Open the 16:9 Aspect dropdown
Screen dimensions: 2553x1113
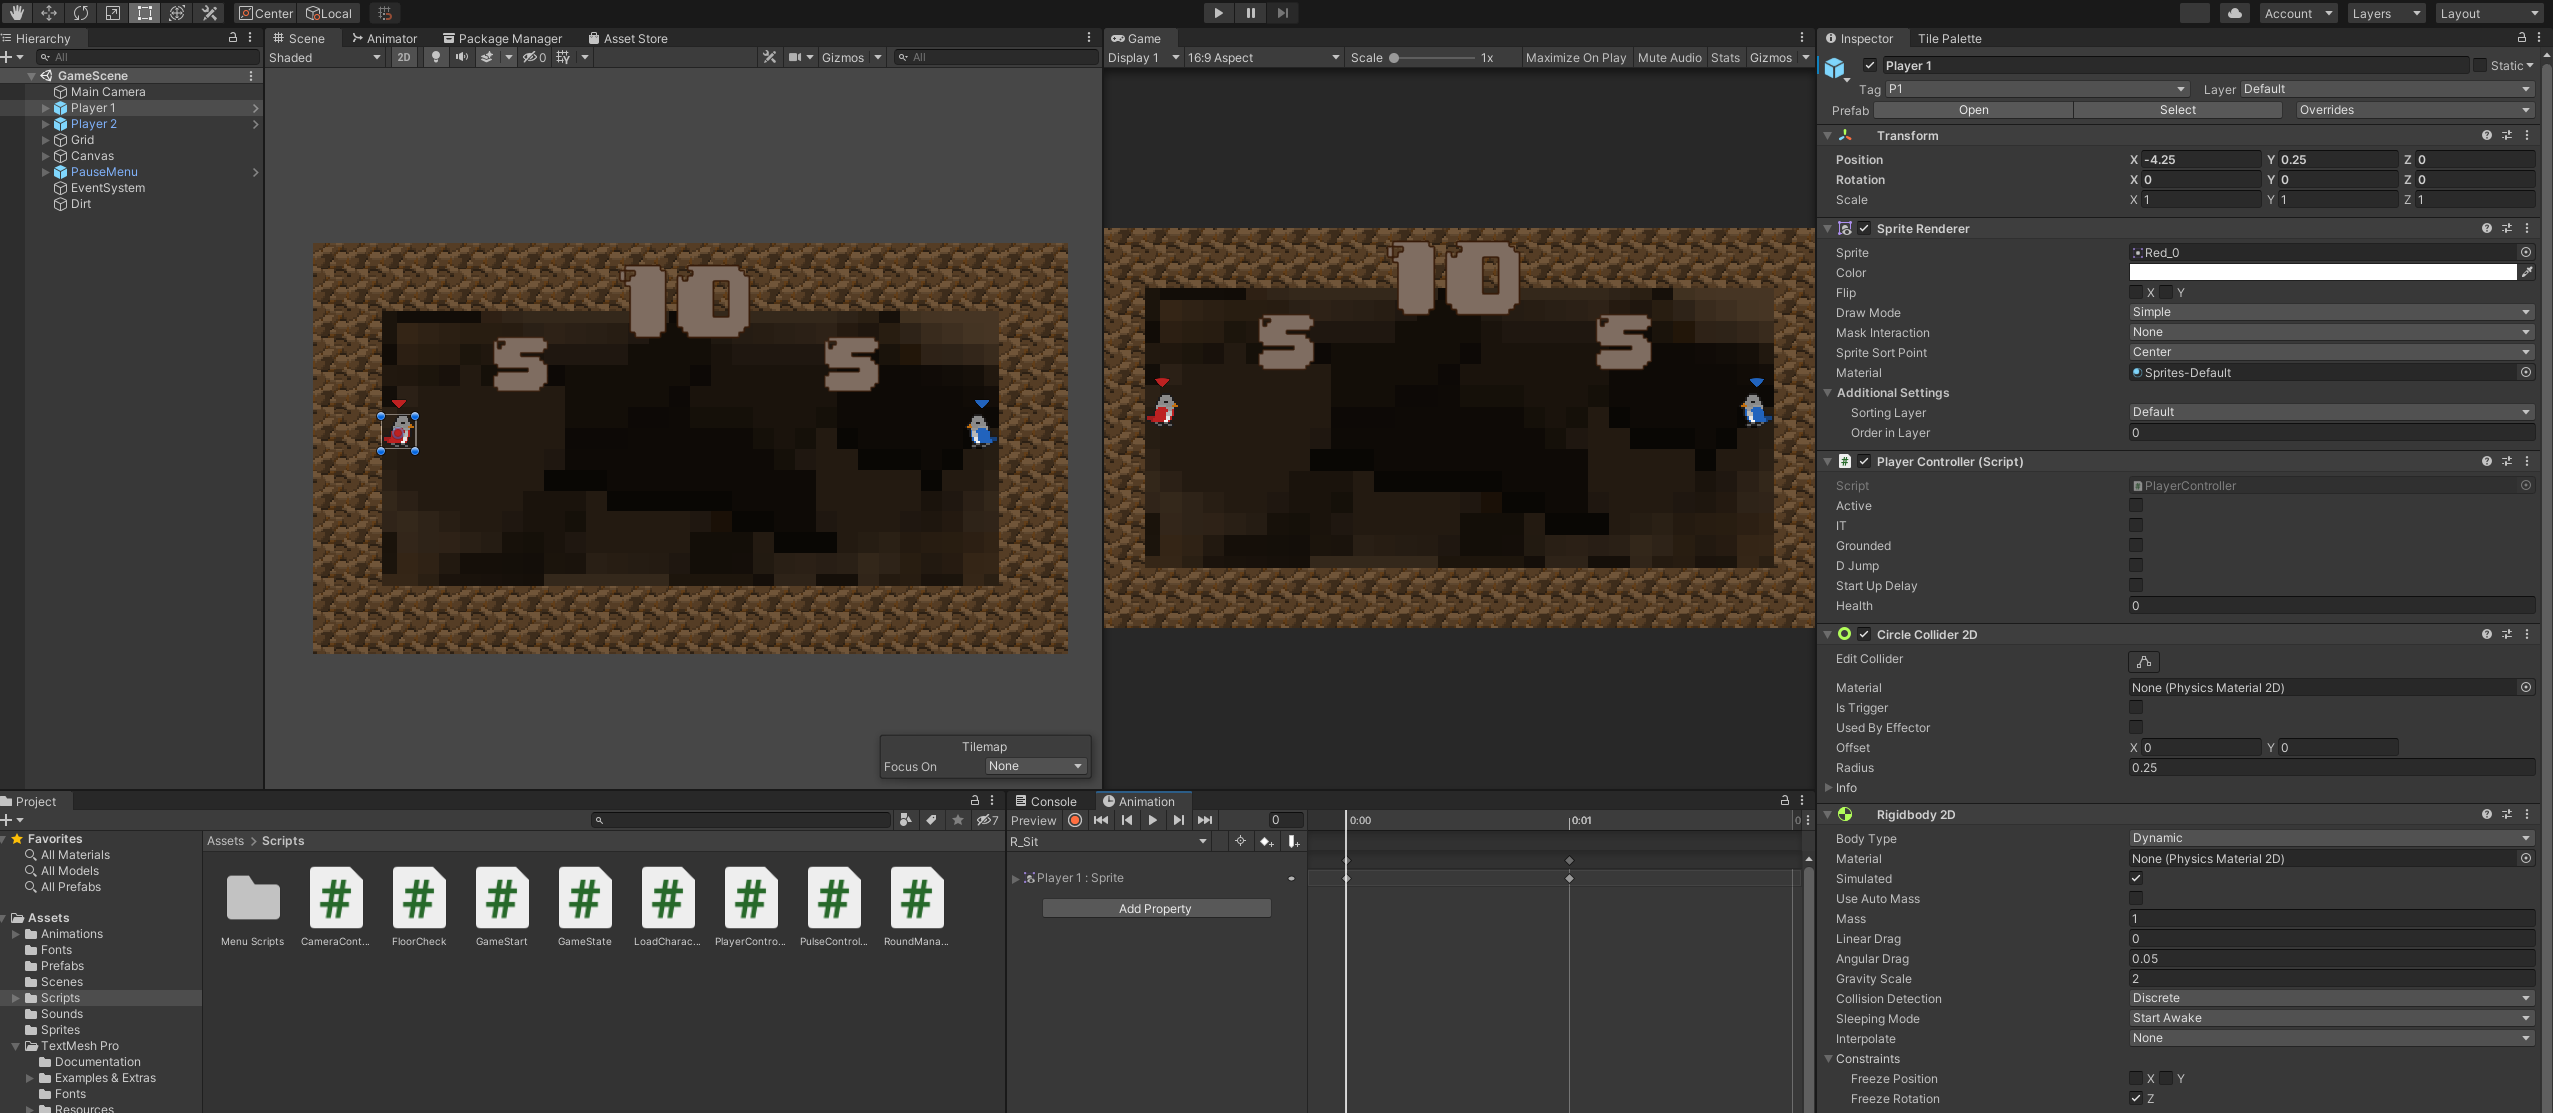click(x=1263, y=58)
